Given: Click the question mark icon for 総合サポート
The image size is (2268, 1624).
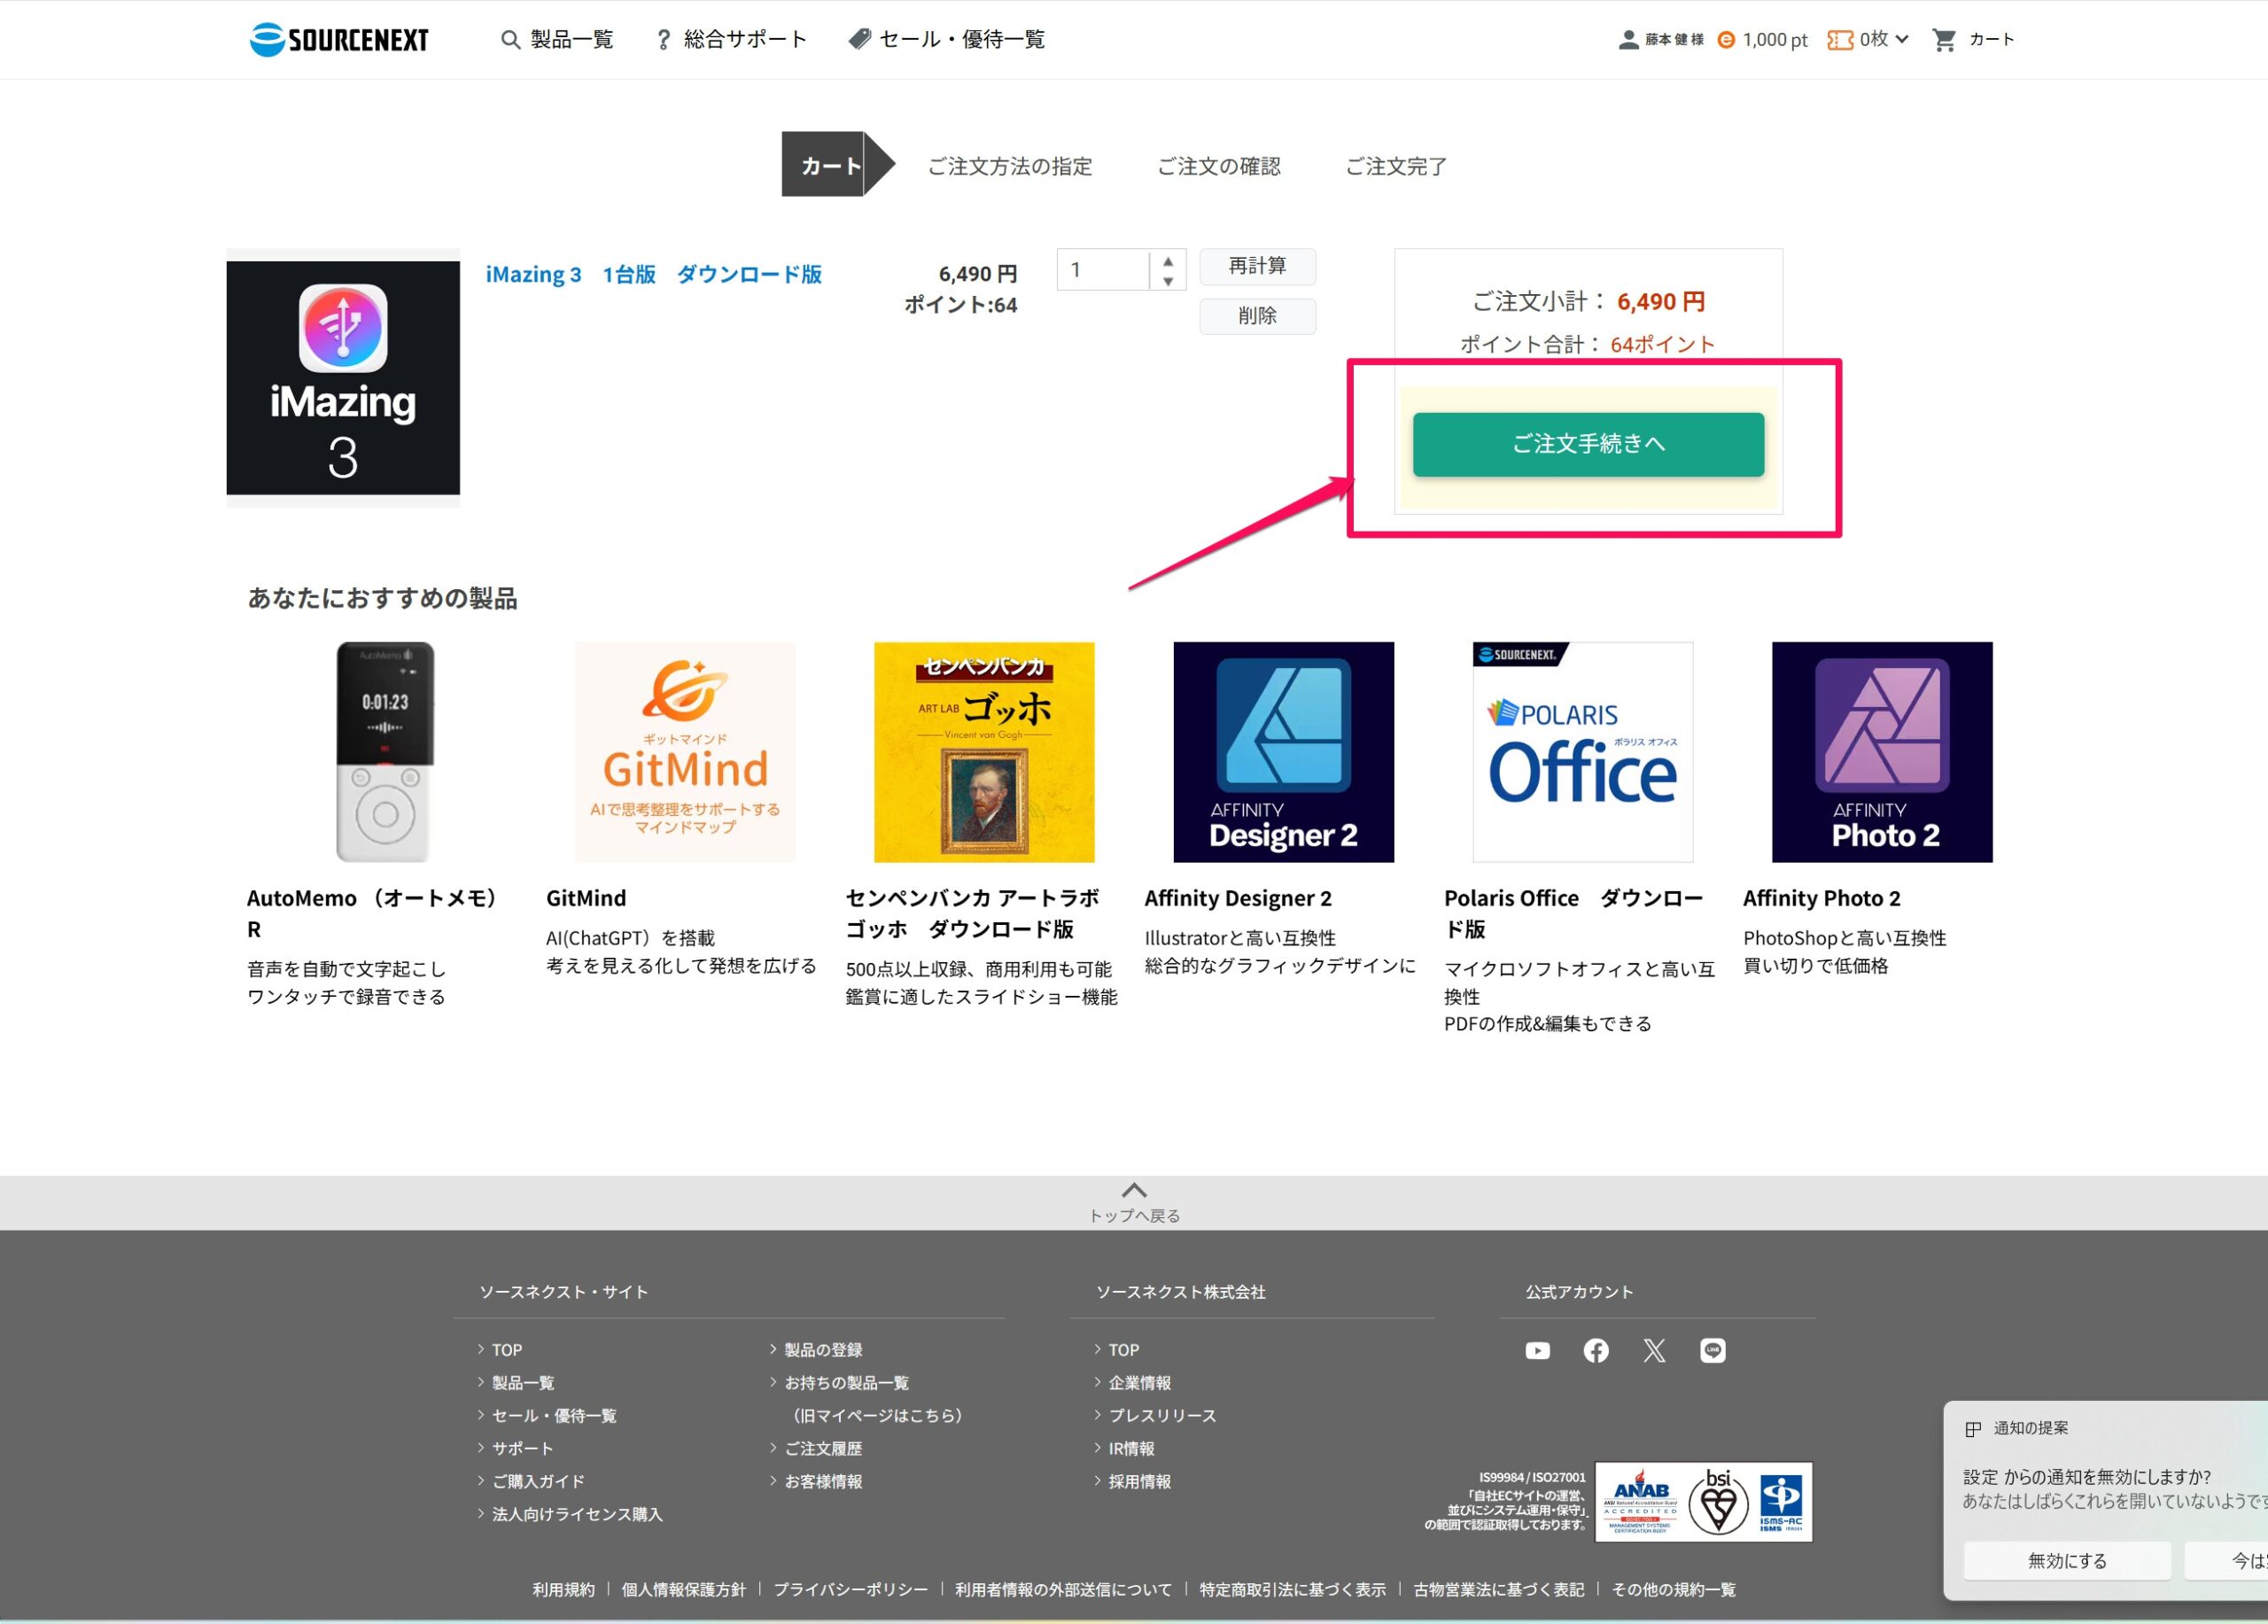Looking at the screenshot, I should pos(663,40).
